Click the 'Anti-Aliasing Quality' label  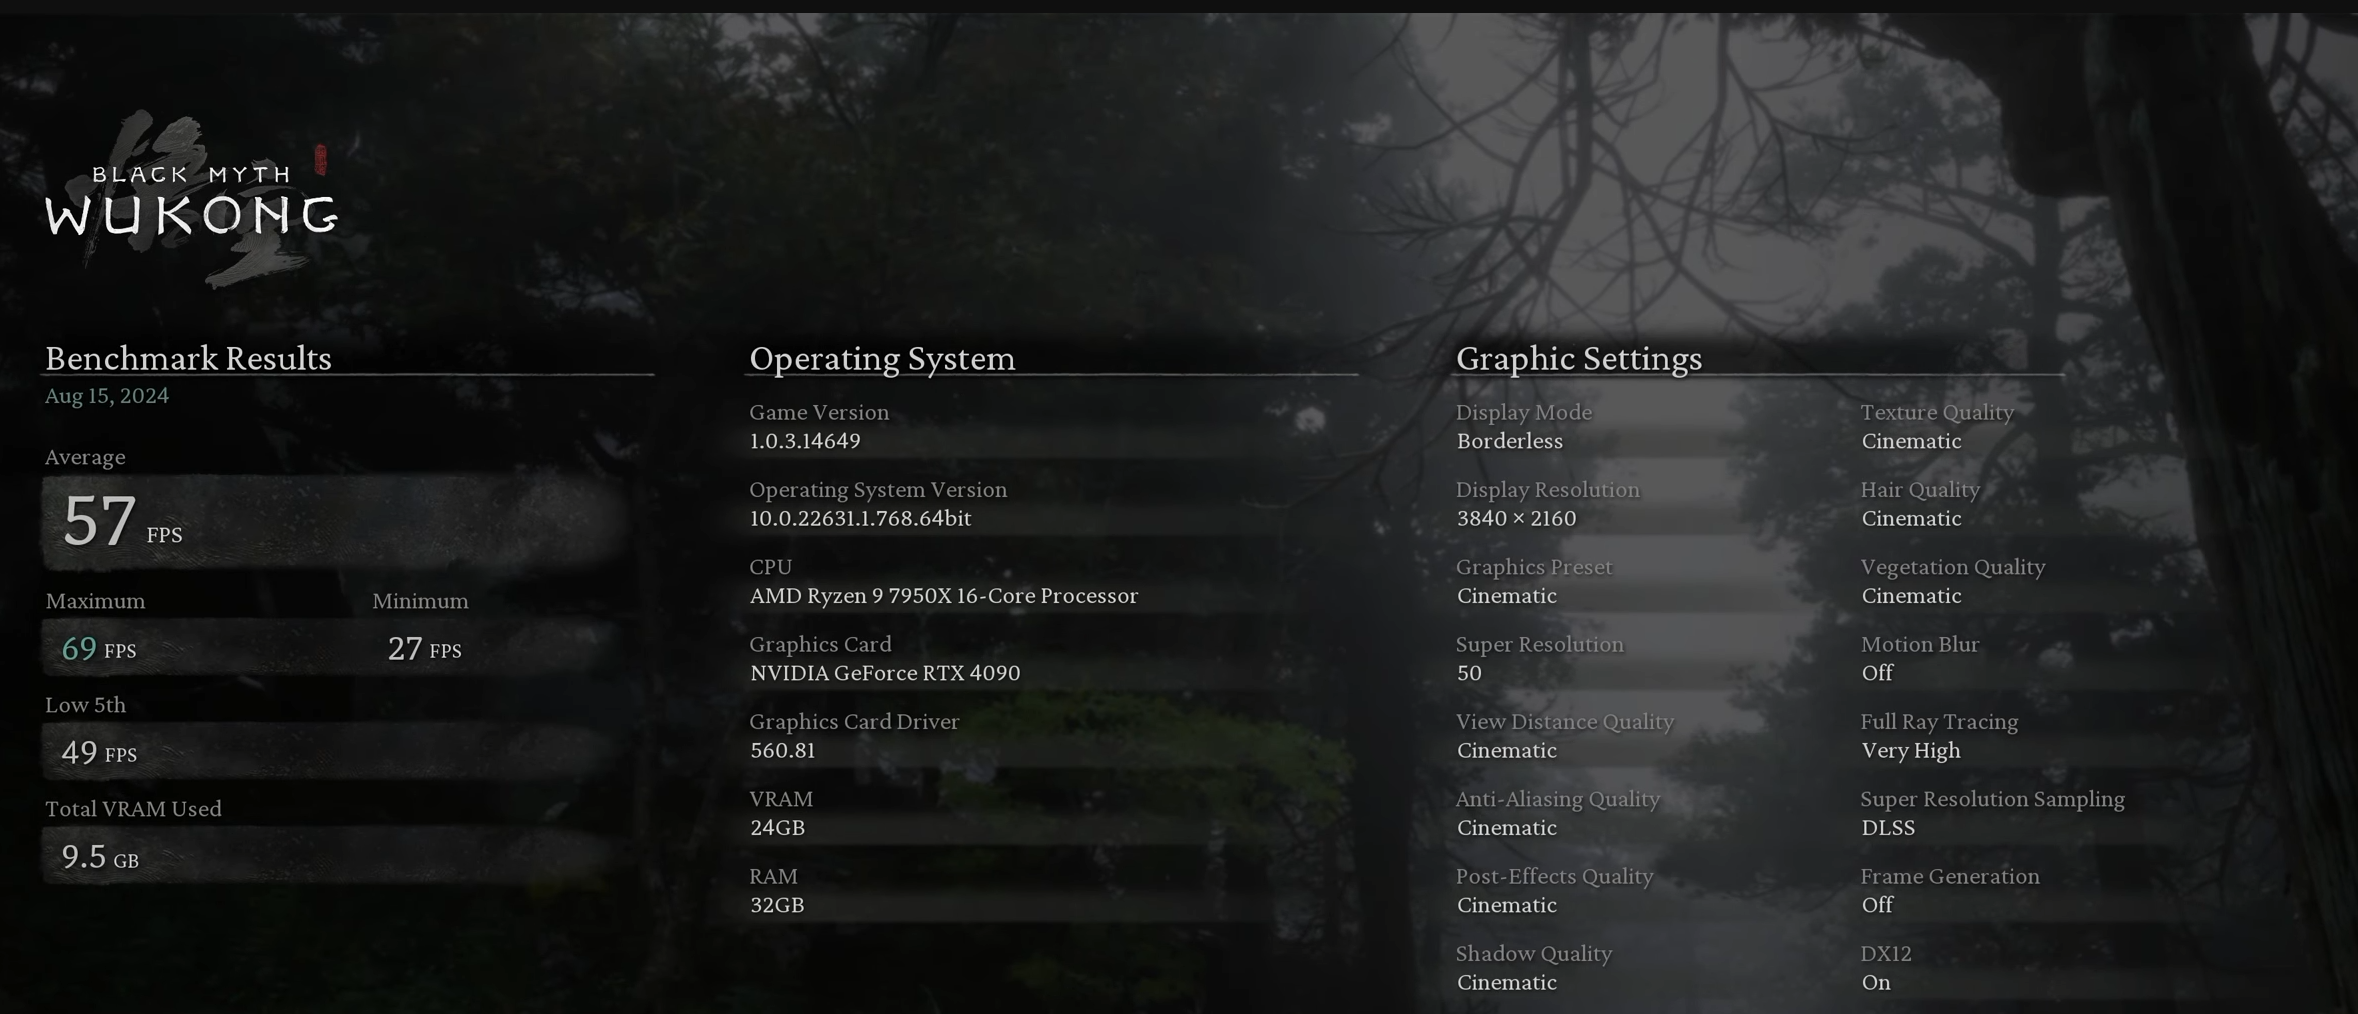click(1557, 799)
